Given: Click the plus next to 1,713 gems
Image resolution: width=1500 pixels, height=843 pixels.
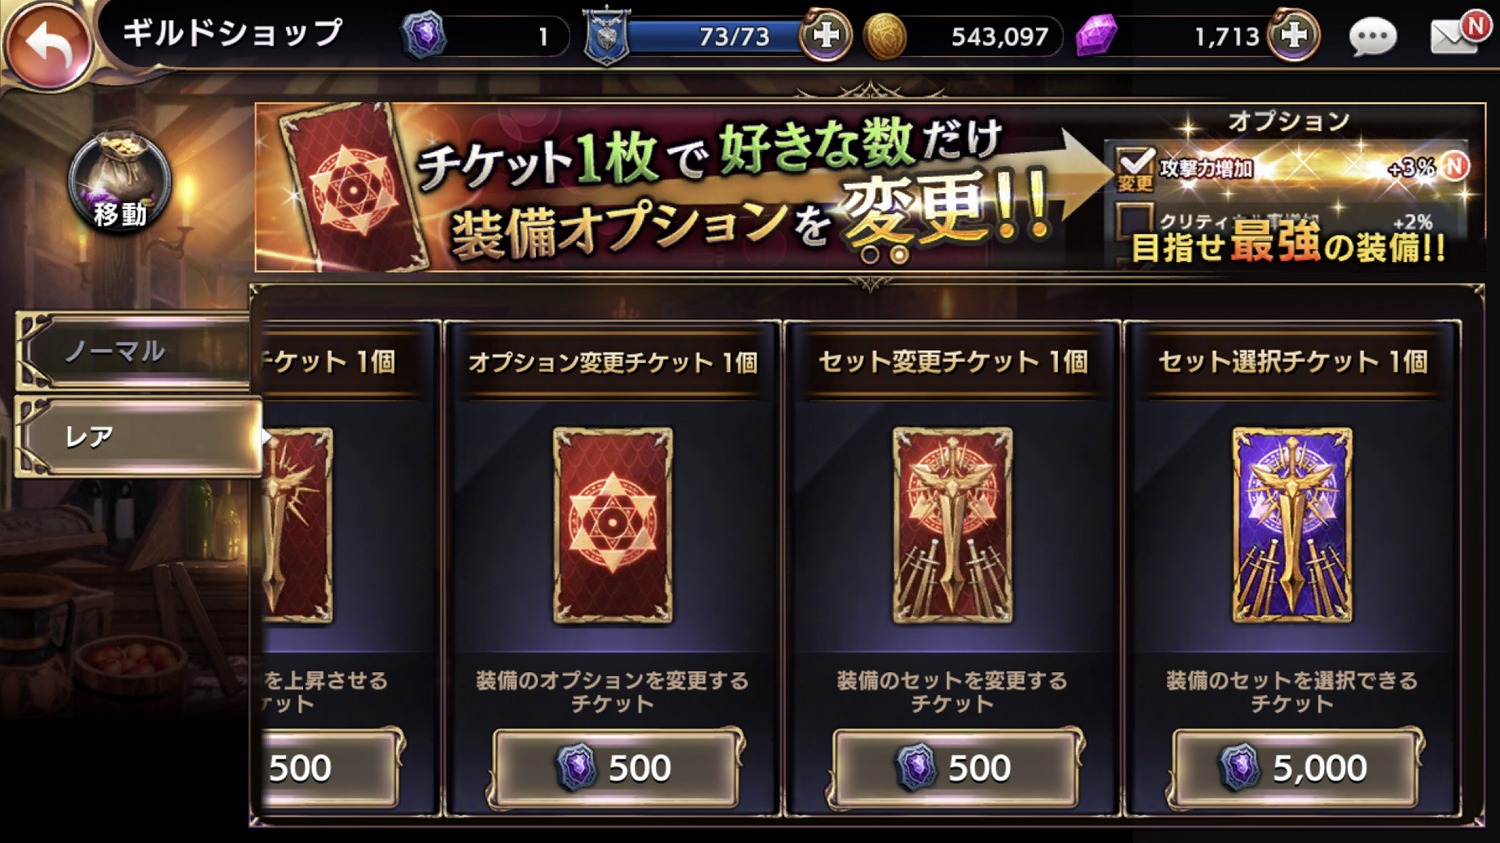Looking at the screenshot, I should coord(1293,36).
